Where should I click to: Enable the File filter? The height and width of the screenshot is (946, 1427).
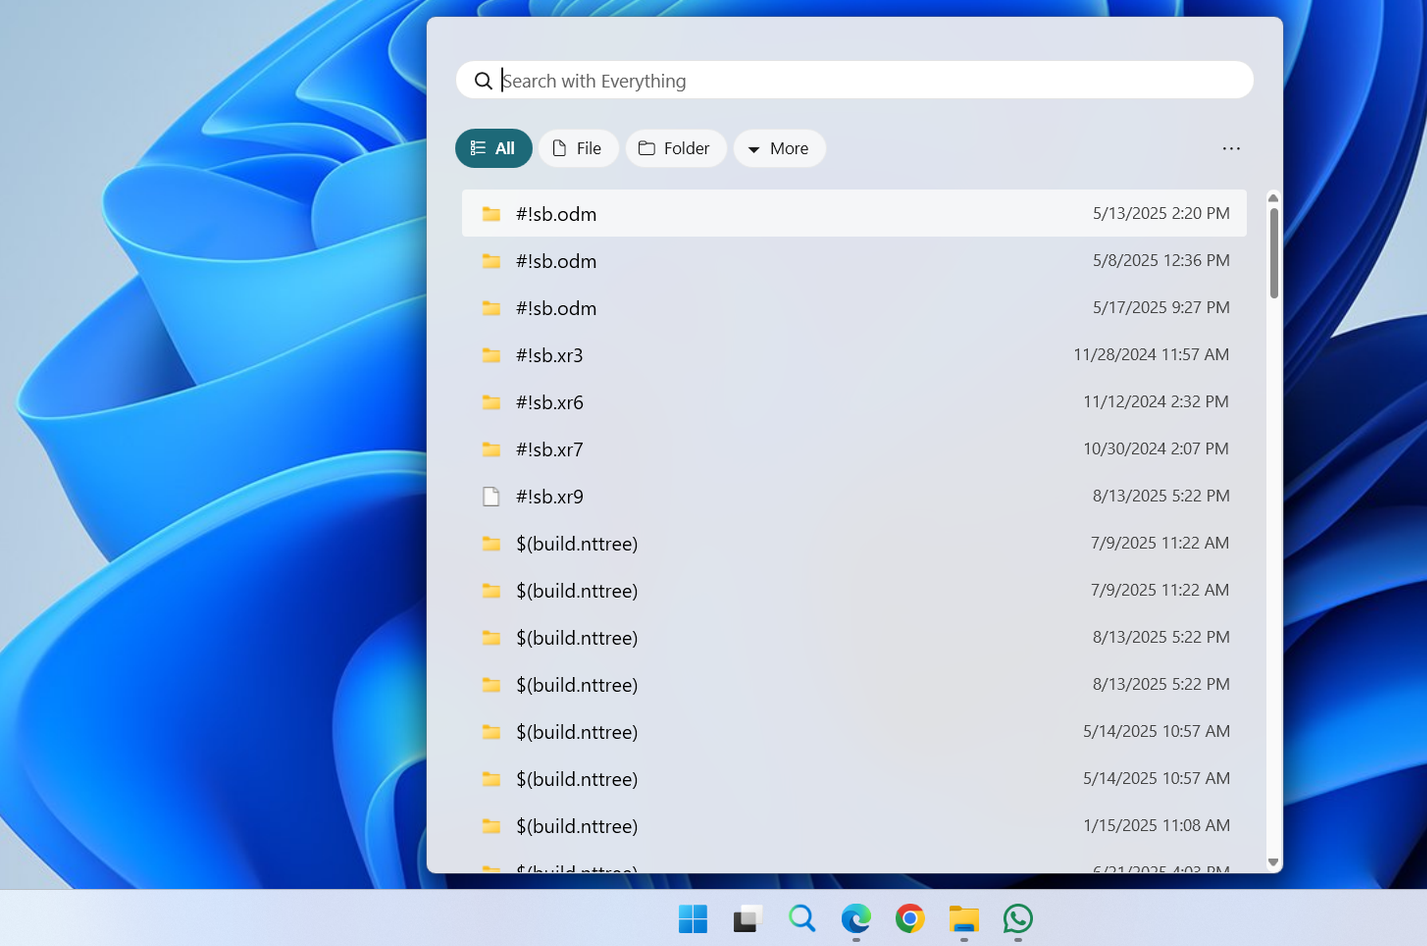[578, 148]
